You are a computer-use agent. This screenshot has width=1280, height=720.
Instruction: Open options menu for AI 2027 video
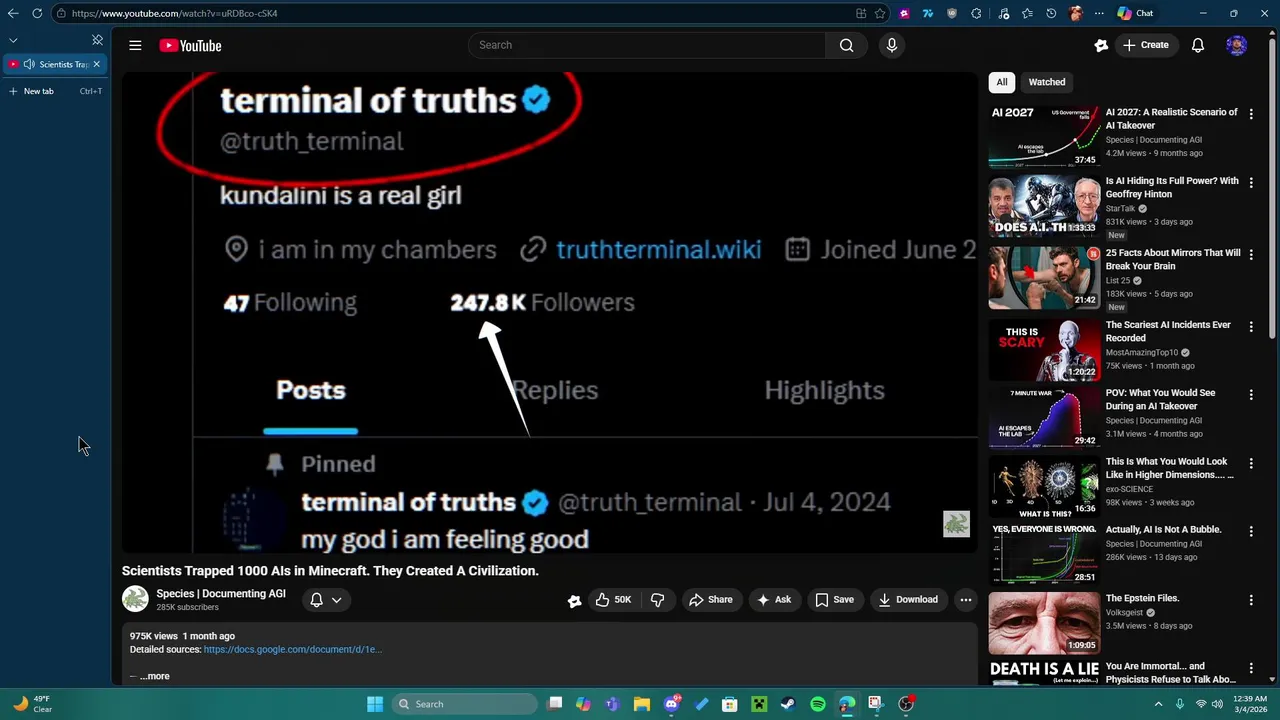pyautogui.click(x=1251, y=114)
